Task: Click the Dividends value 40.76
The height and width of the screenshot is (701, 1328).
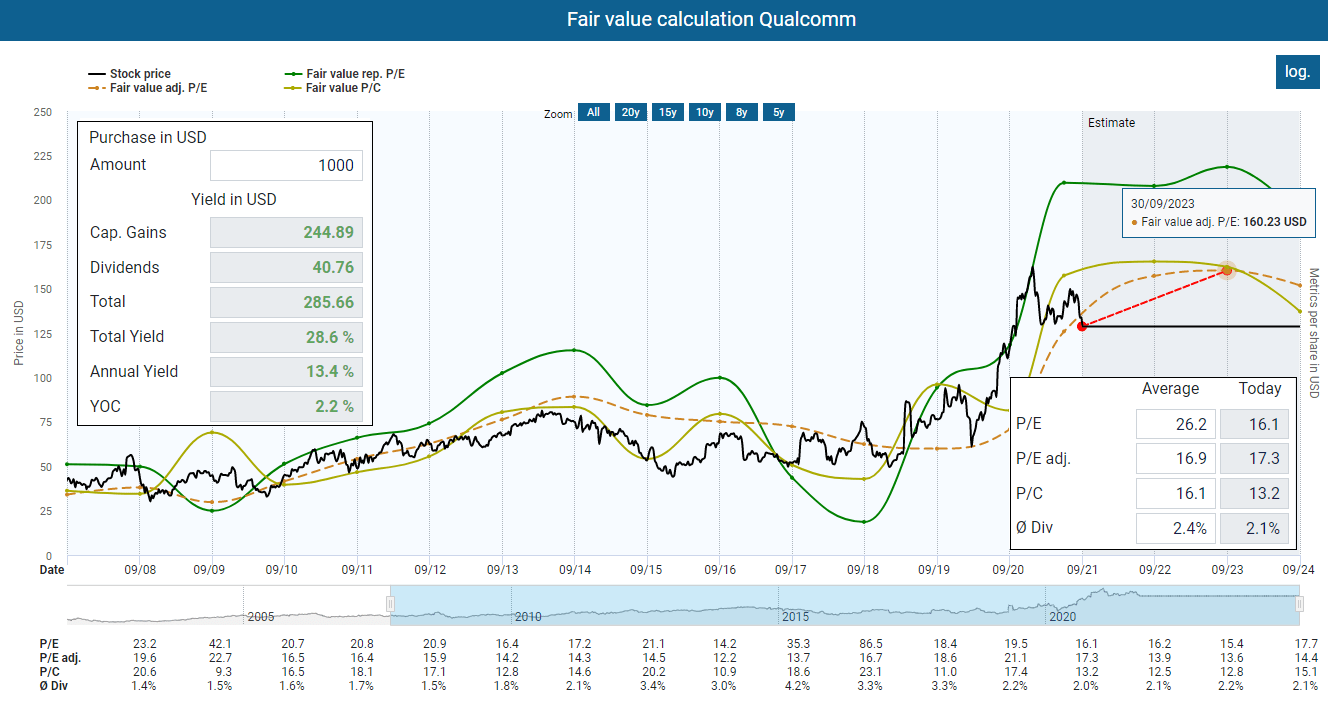Action: point(287,268)
